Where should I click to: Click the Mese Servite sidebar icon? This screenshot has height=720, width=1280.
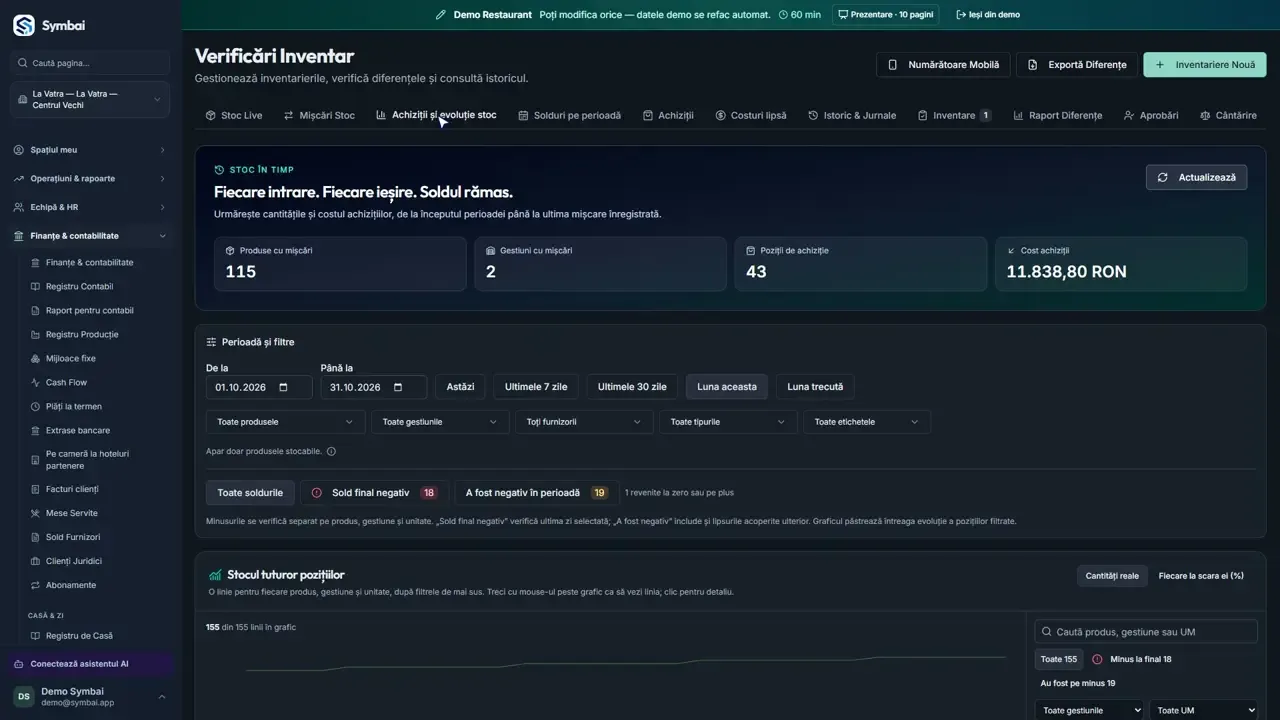pyautogui.click(x=36, y=514)
